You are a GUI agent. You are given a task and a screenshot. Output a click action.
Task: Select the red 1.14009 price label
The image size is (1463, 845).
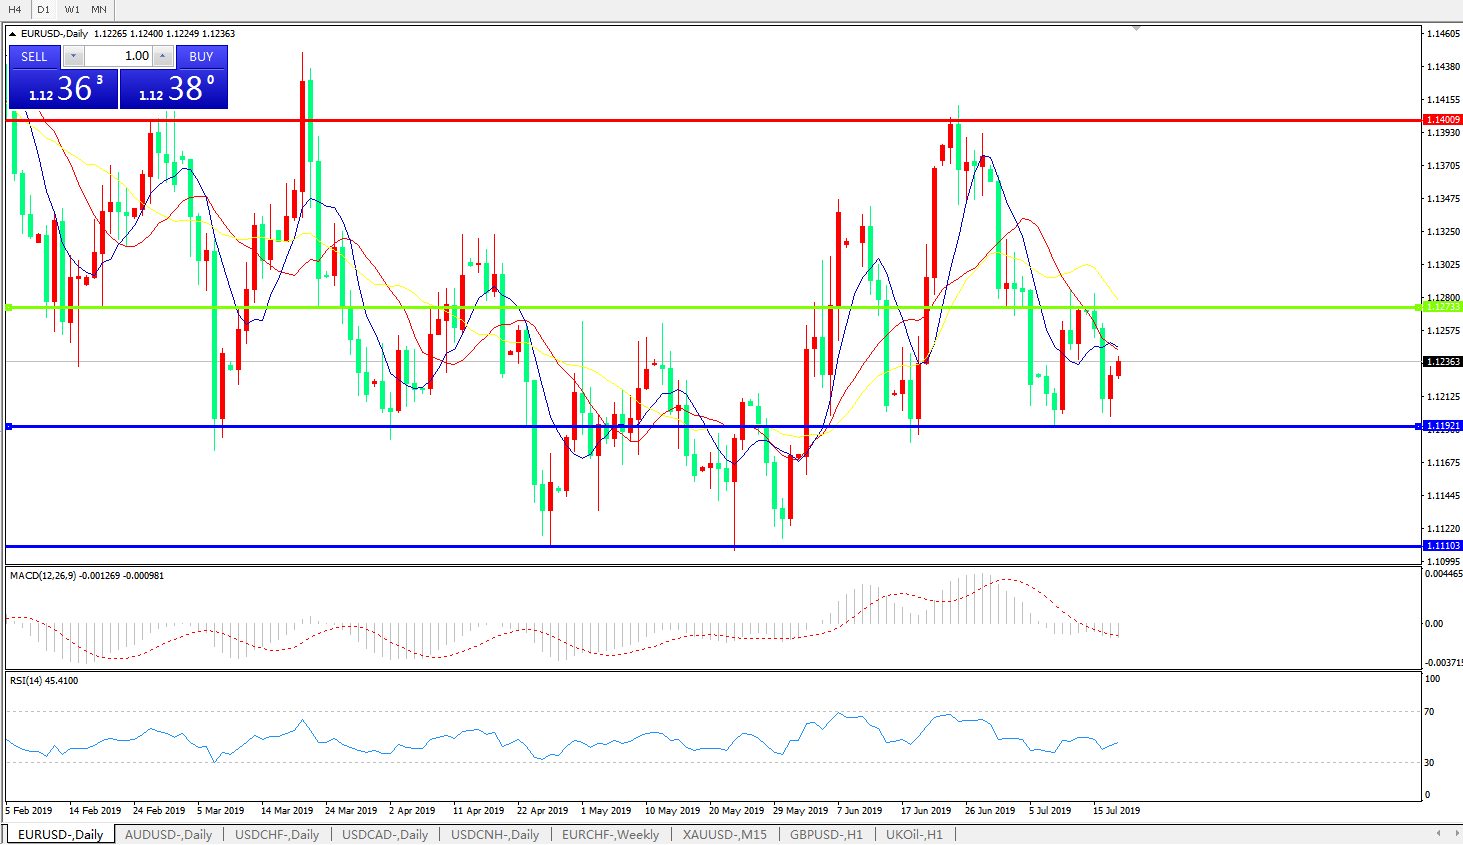tap(1442, 120)
